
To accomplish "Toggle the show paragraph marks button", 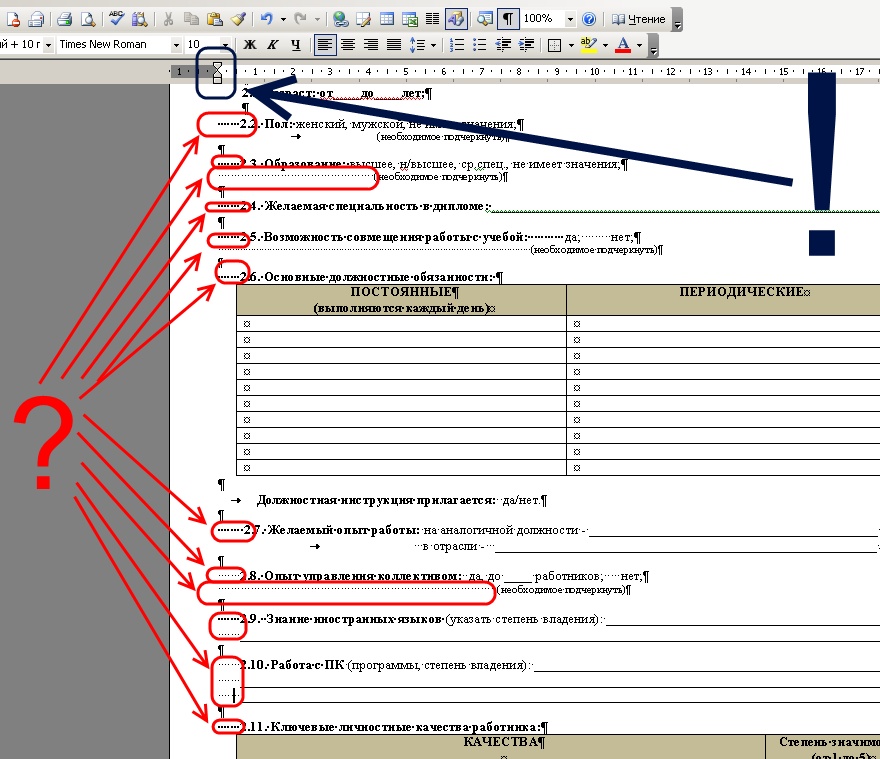I will click(509, 19).
